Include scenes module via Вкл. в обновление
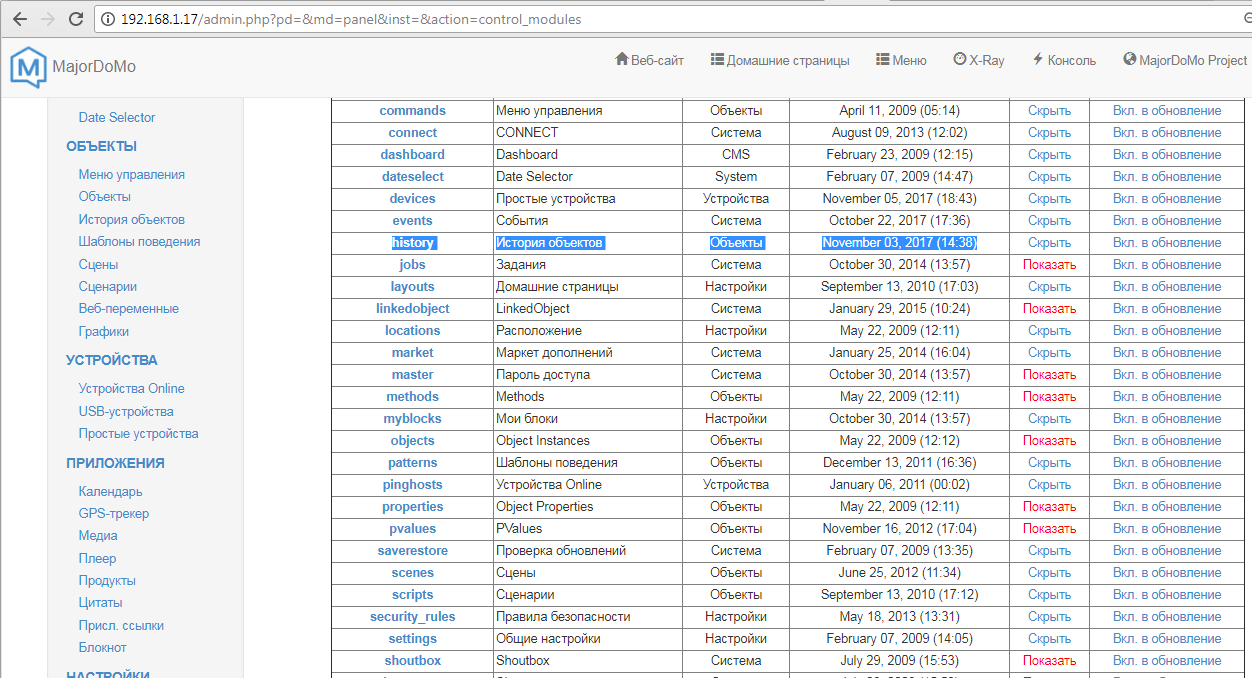Screen dimensions: 1252x678 point(1167,572)
